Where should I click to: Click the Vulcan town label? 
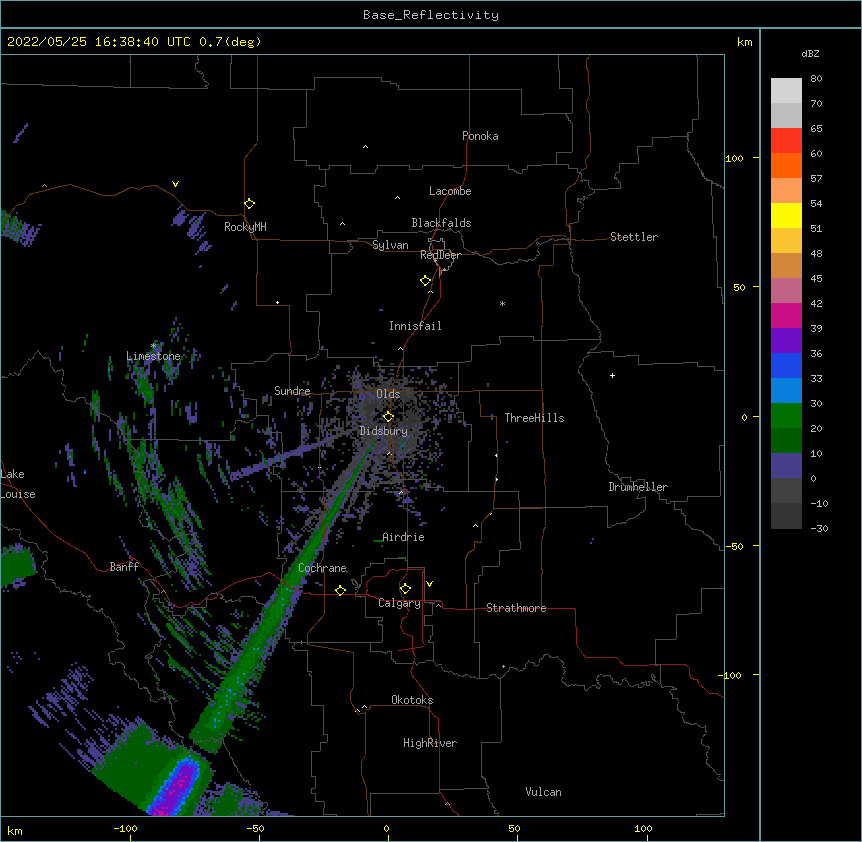coord(543,792)
